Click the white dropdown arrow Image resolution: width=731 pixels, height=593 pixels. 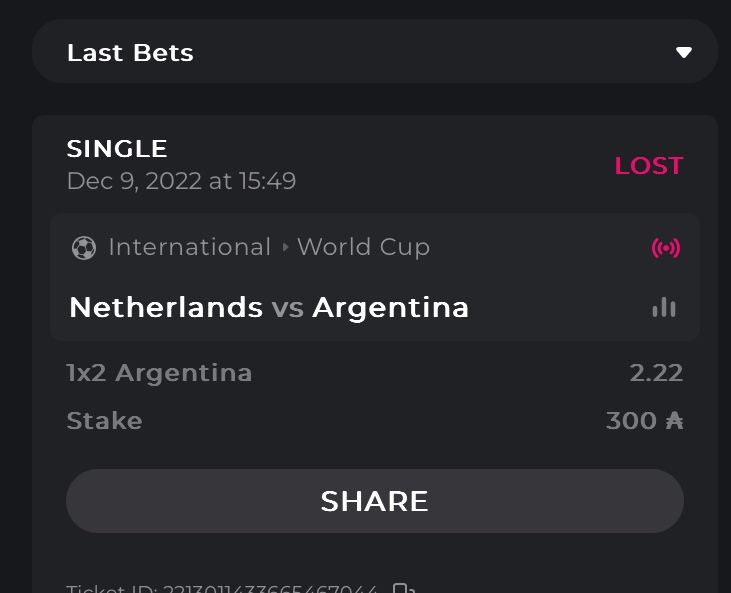[684, 53]
